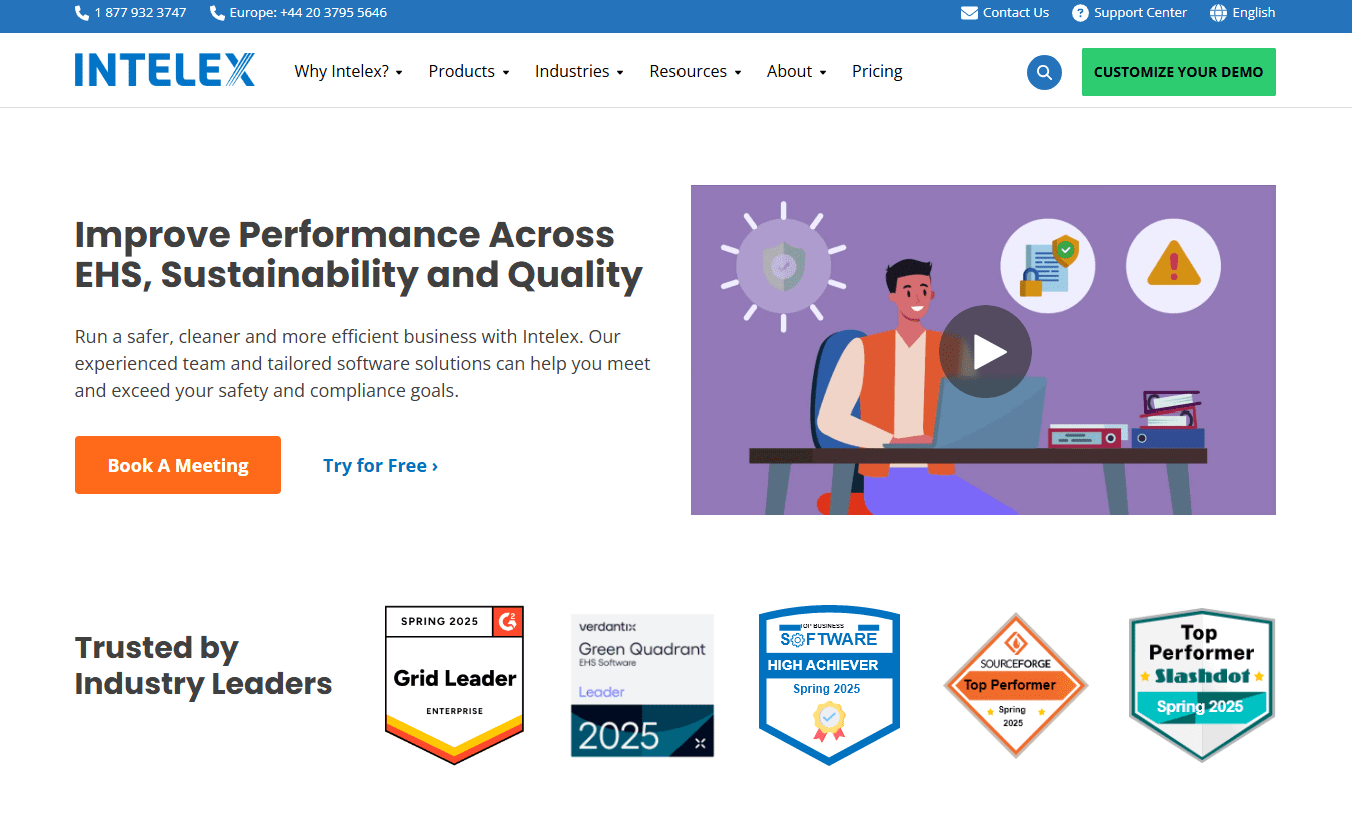The image size is (1352, 822).
Task: Open site search with the magnifier icon
Action: coord(1044,72)
